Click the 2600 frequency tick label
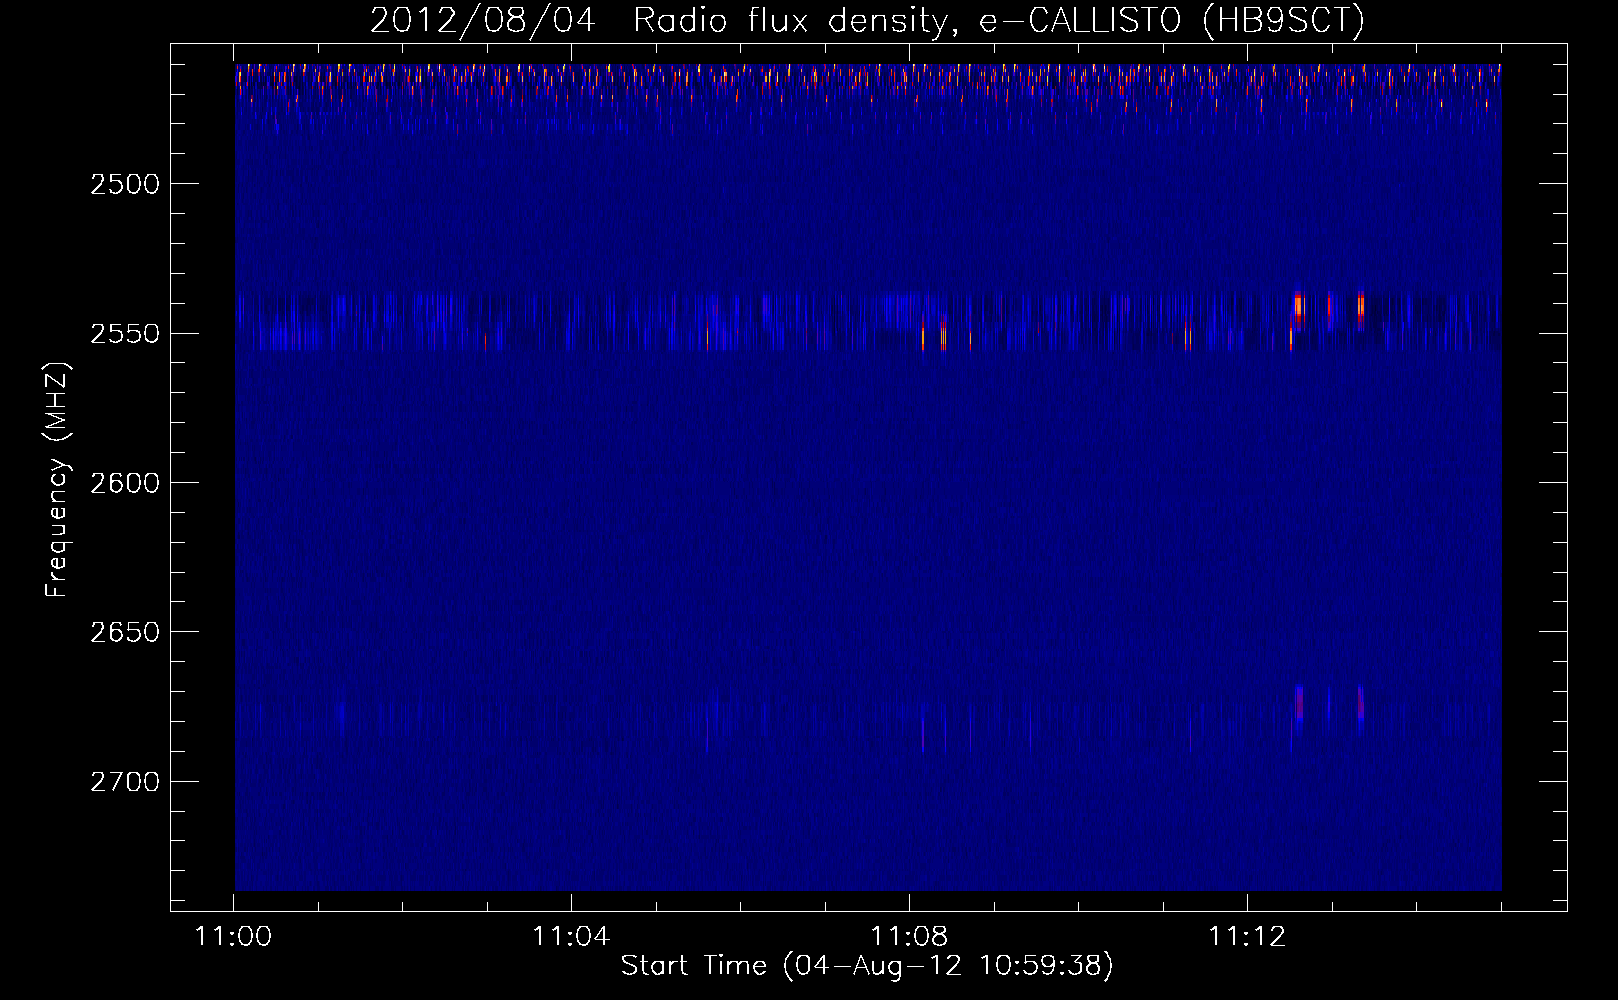Image resolution: width=1618 pixels, height=1000 pixels. click(x=125, y=483)
